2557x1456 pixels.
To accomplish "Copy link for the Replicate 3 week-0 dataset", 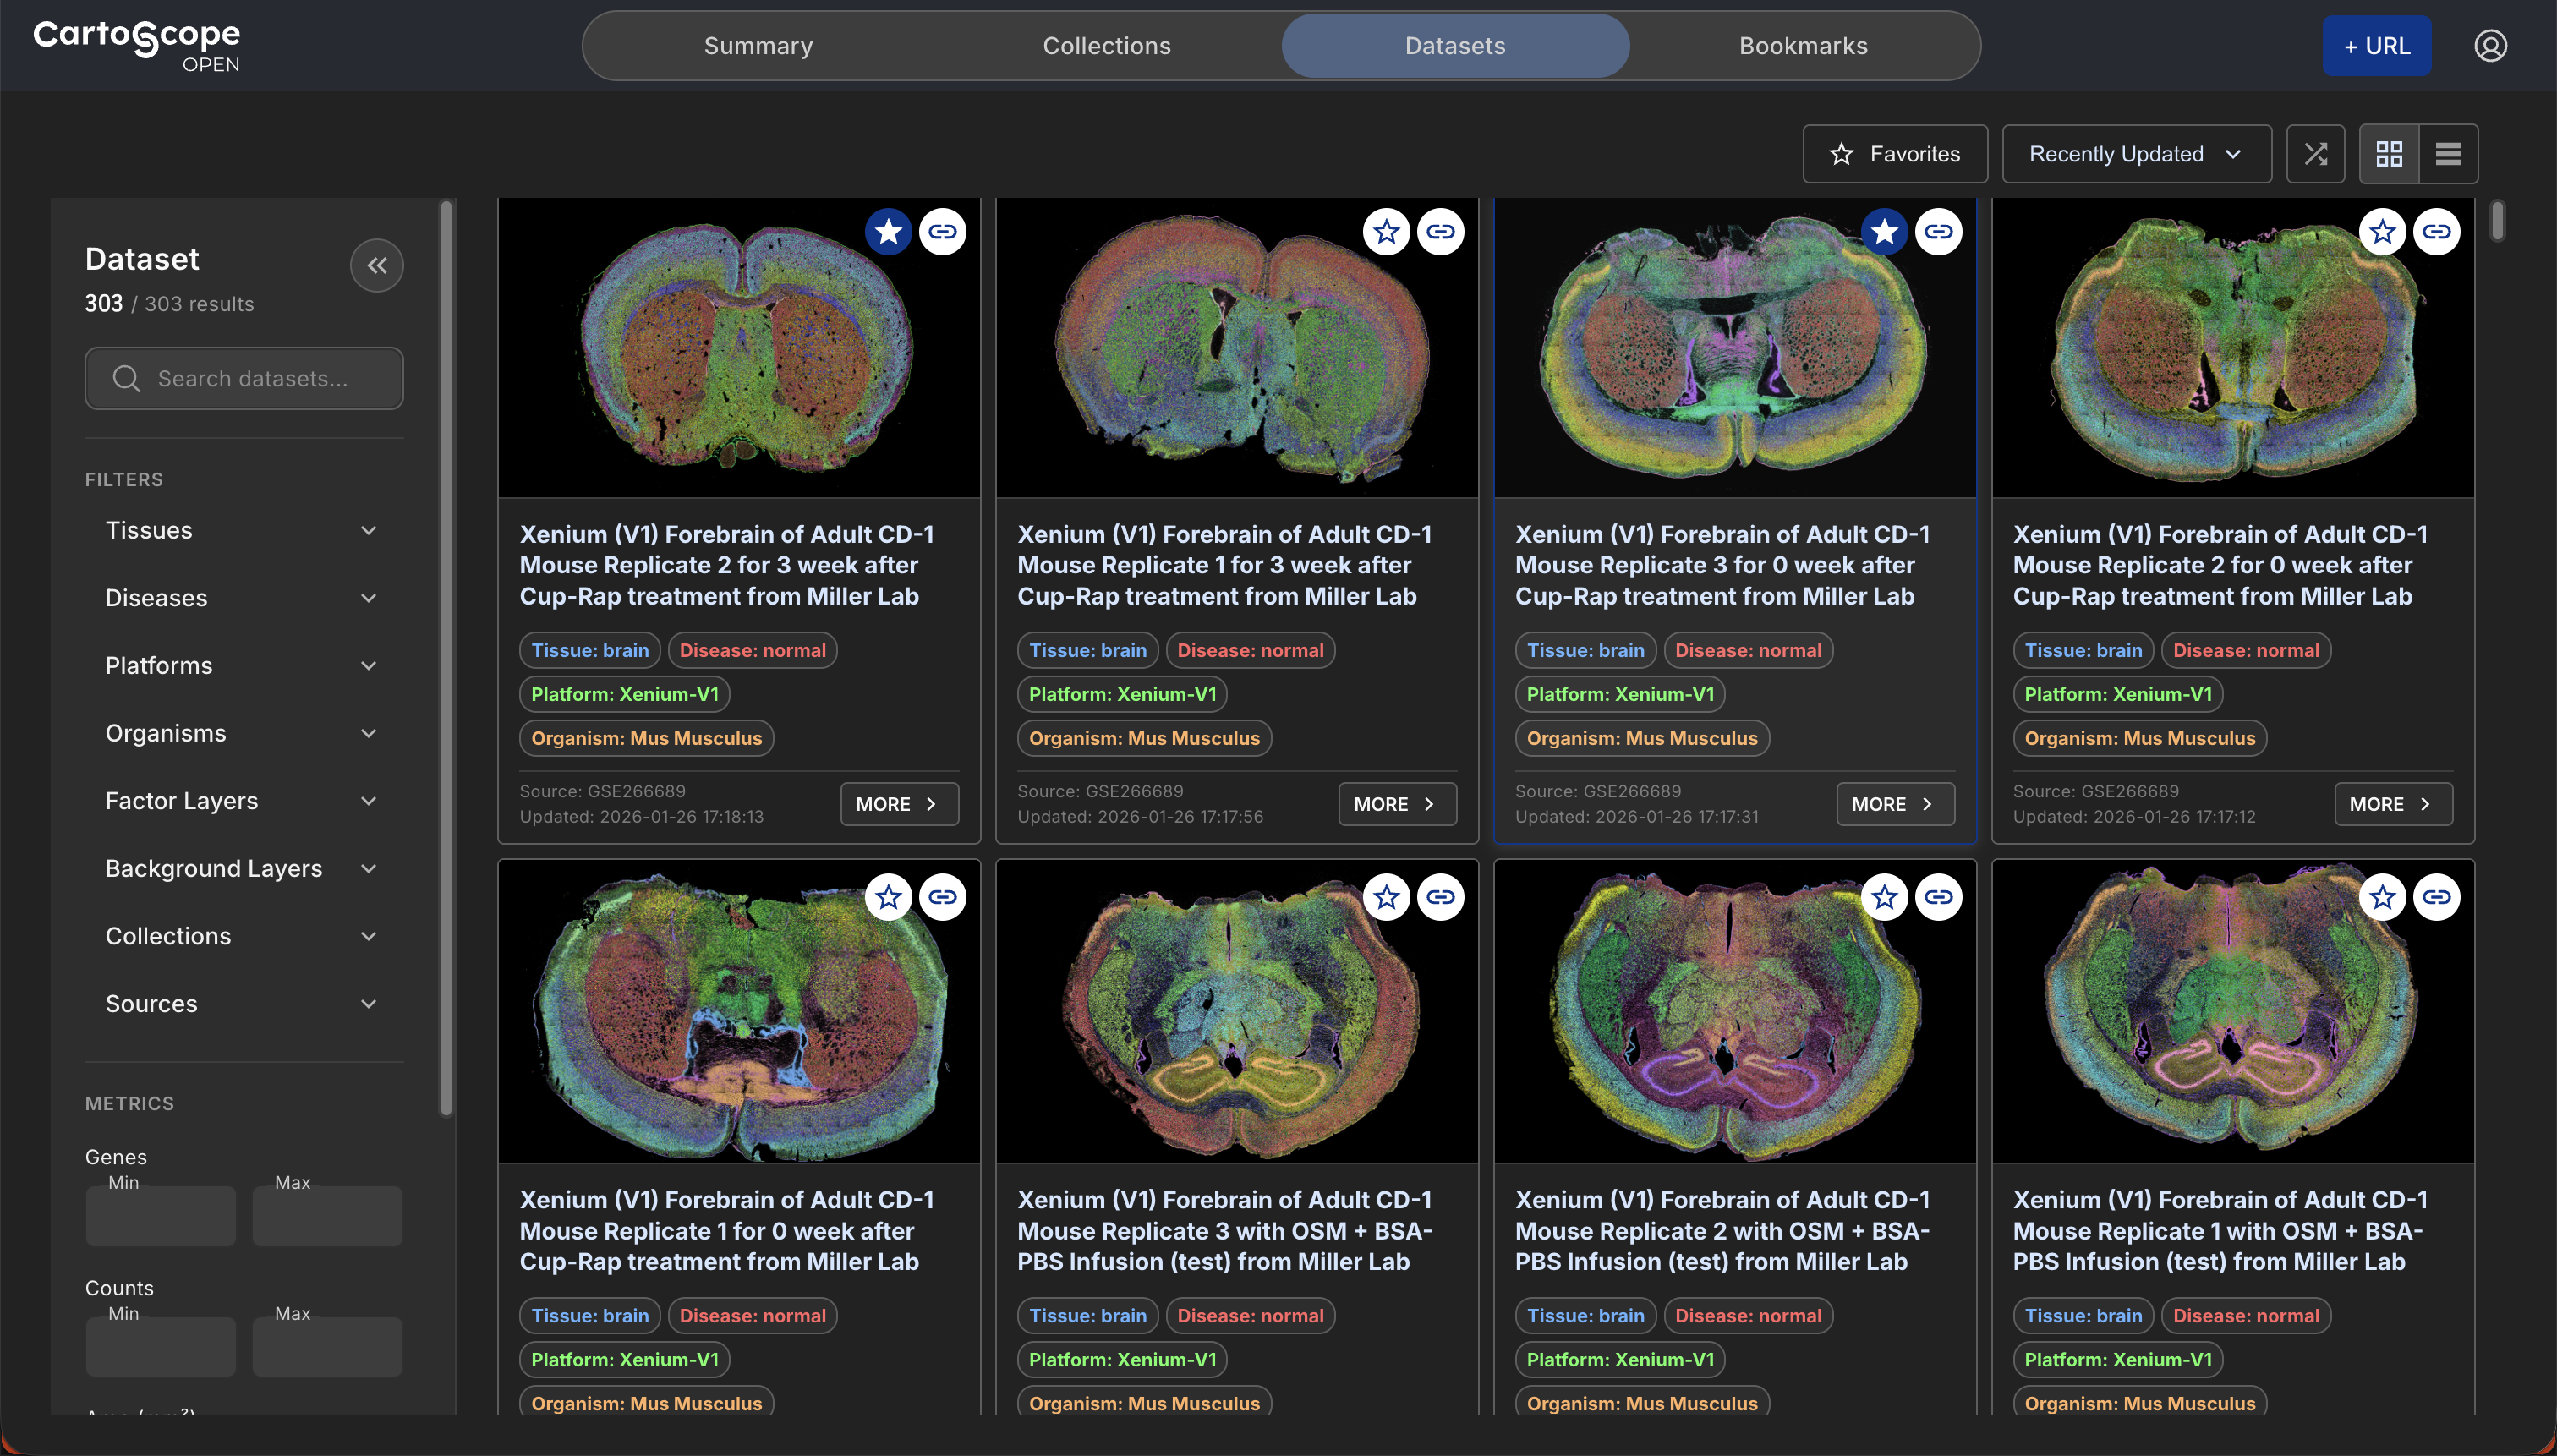I will (1938, 231).
